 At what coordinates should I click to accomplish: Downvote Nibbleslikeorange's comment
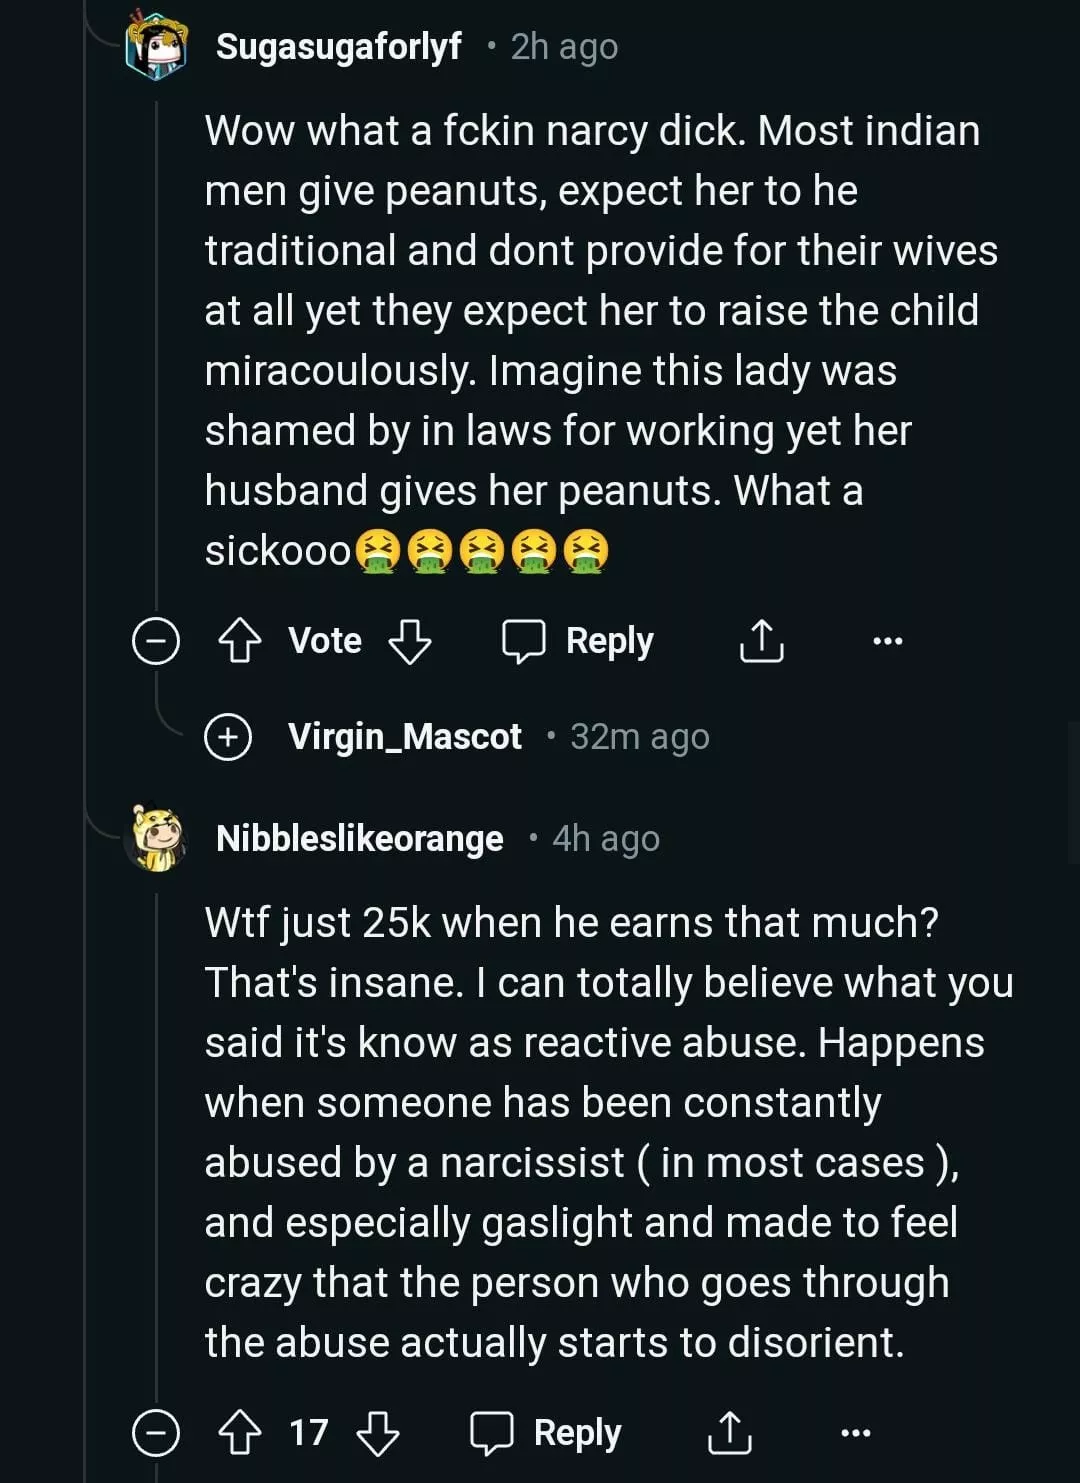(x=378, y=1433)
